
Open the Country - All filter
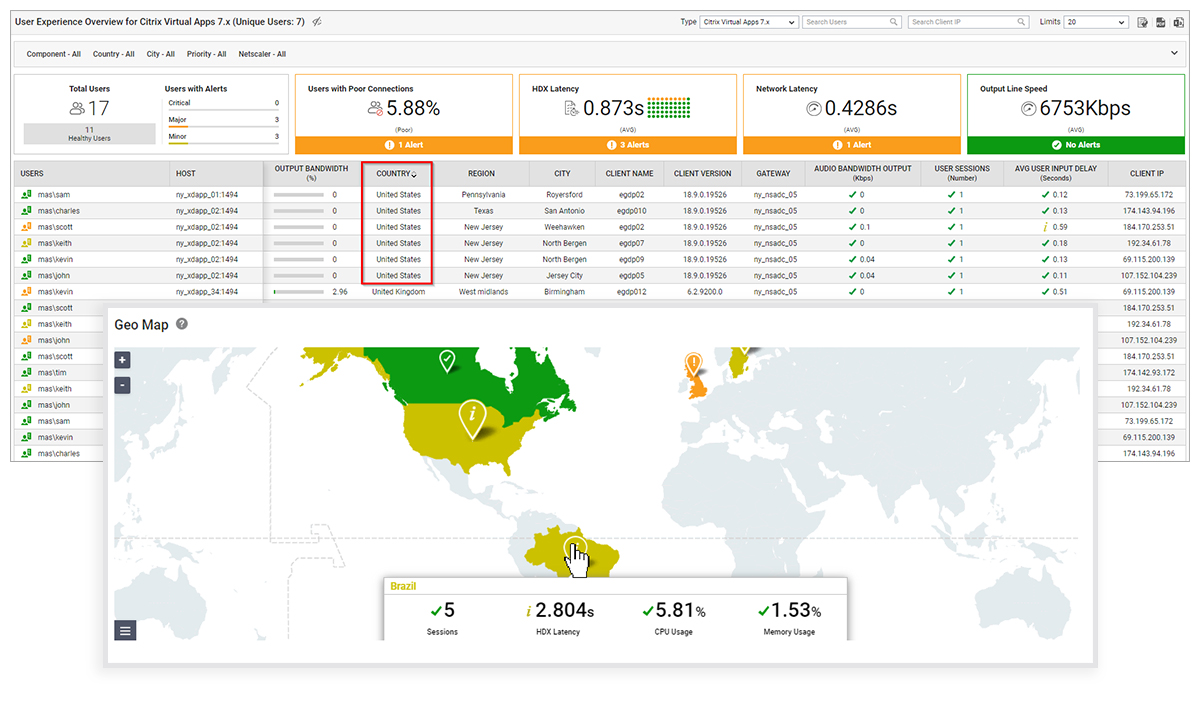tap(114, 54)
